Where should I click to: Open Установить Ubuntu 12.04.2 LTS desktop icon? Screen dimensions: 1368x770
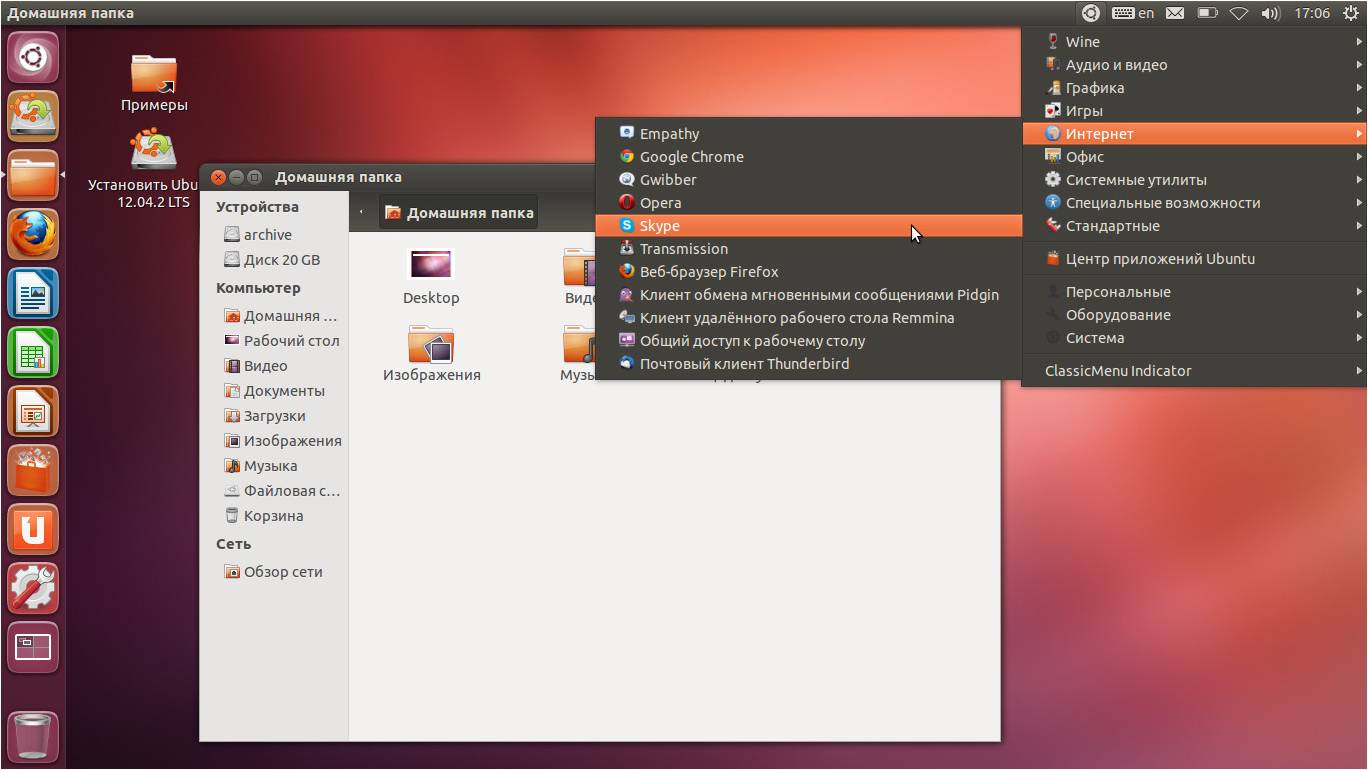coord(154,169)
